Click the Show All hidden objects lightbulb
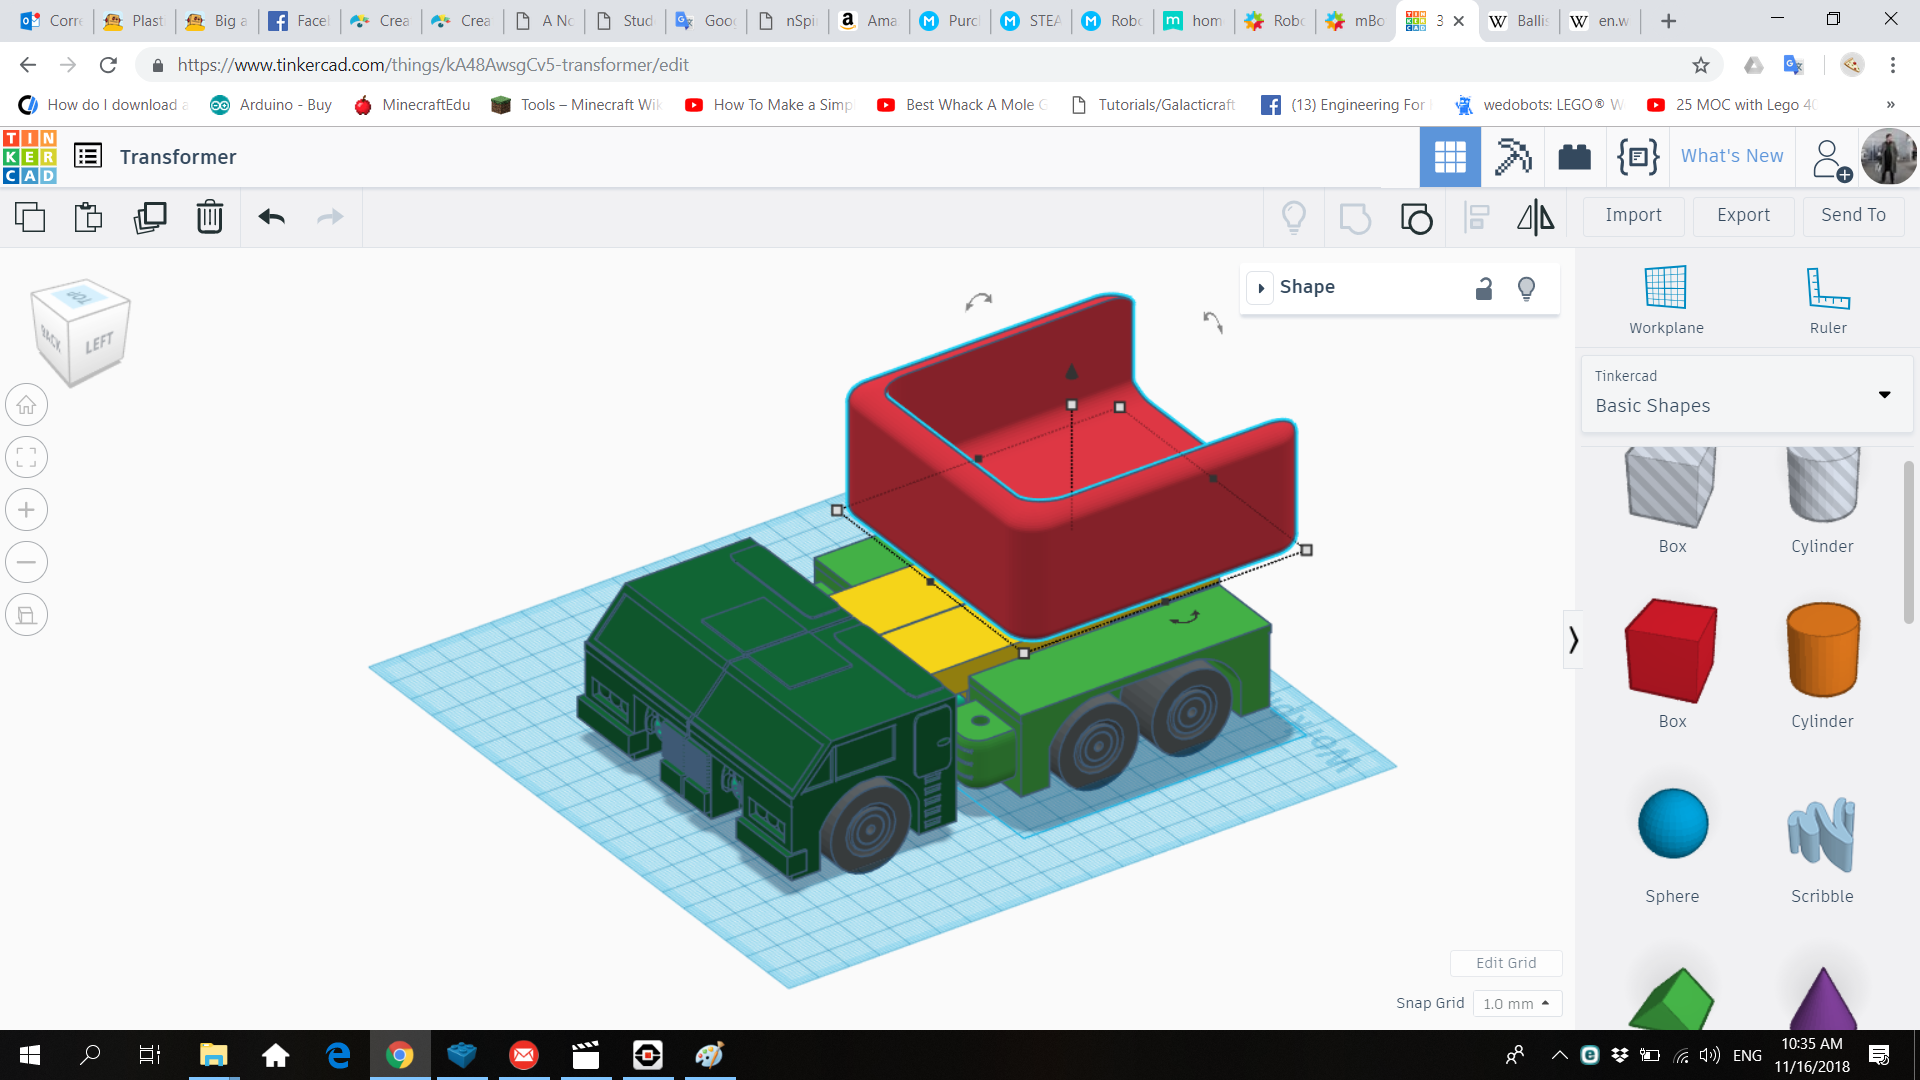 click(1294, 216)
